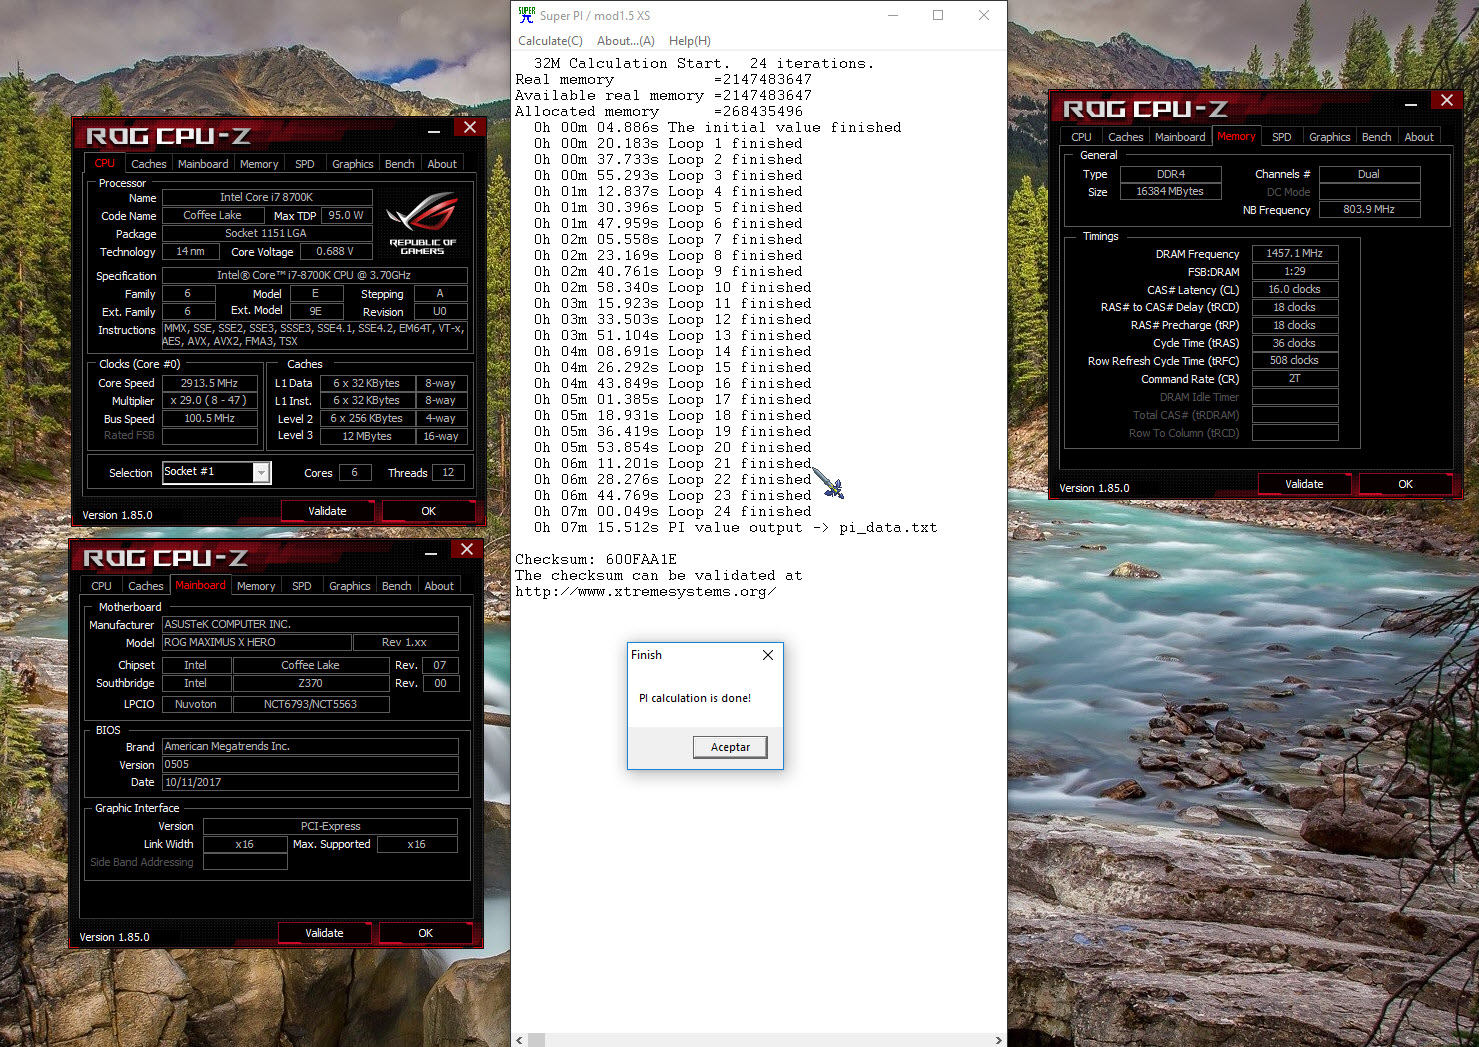
Task: Click the CAS# Latency value 16.0 clocks
Action: (x=1295, y=289)
